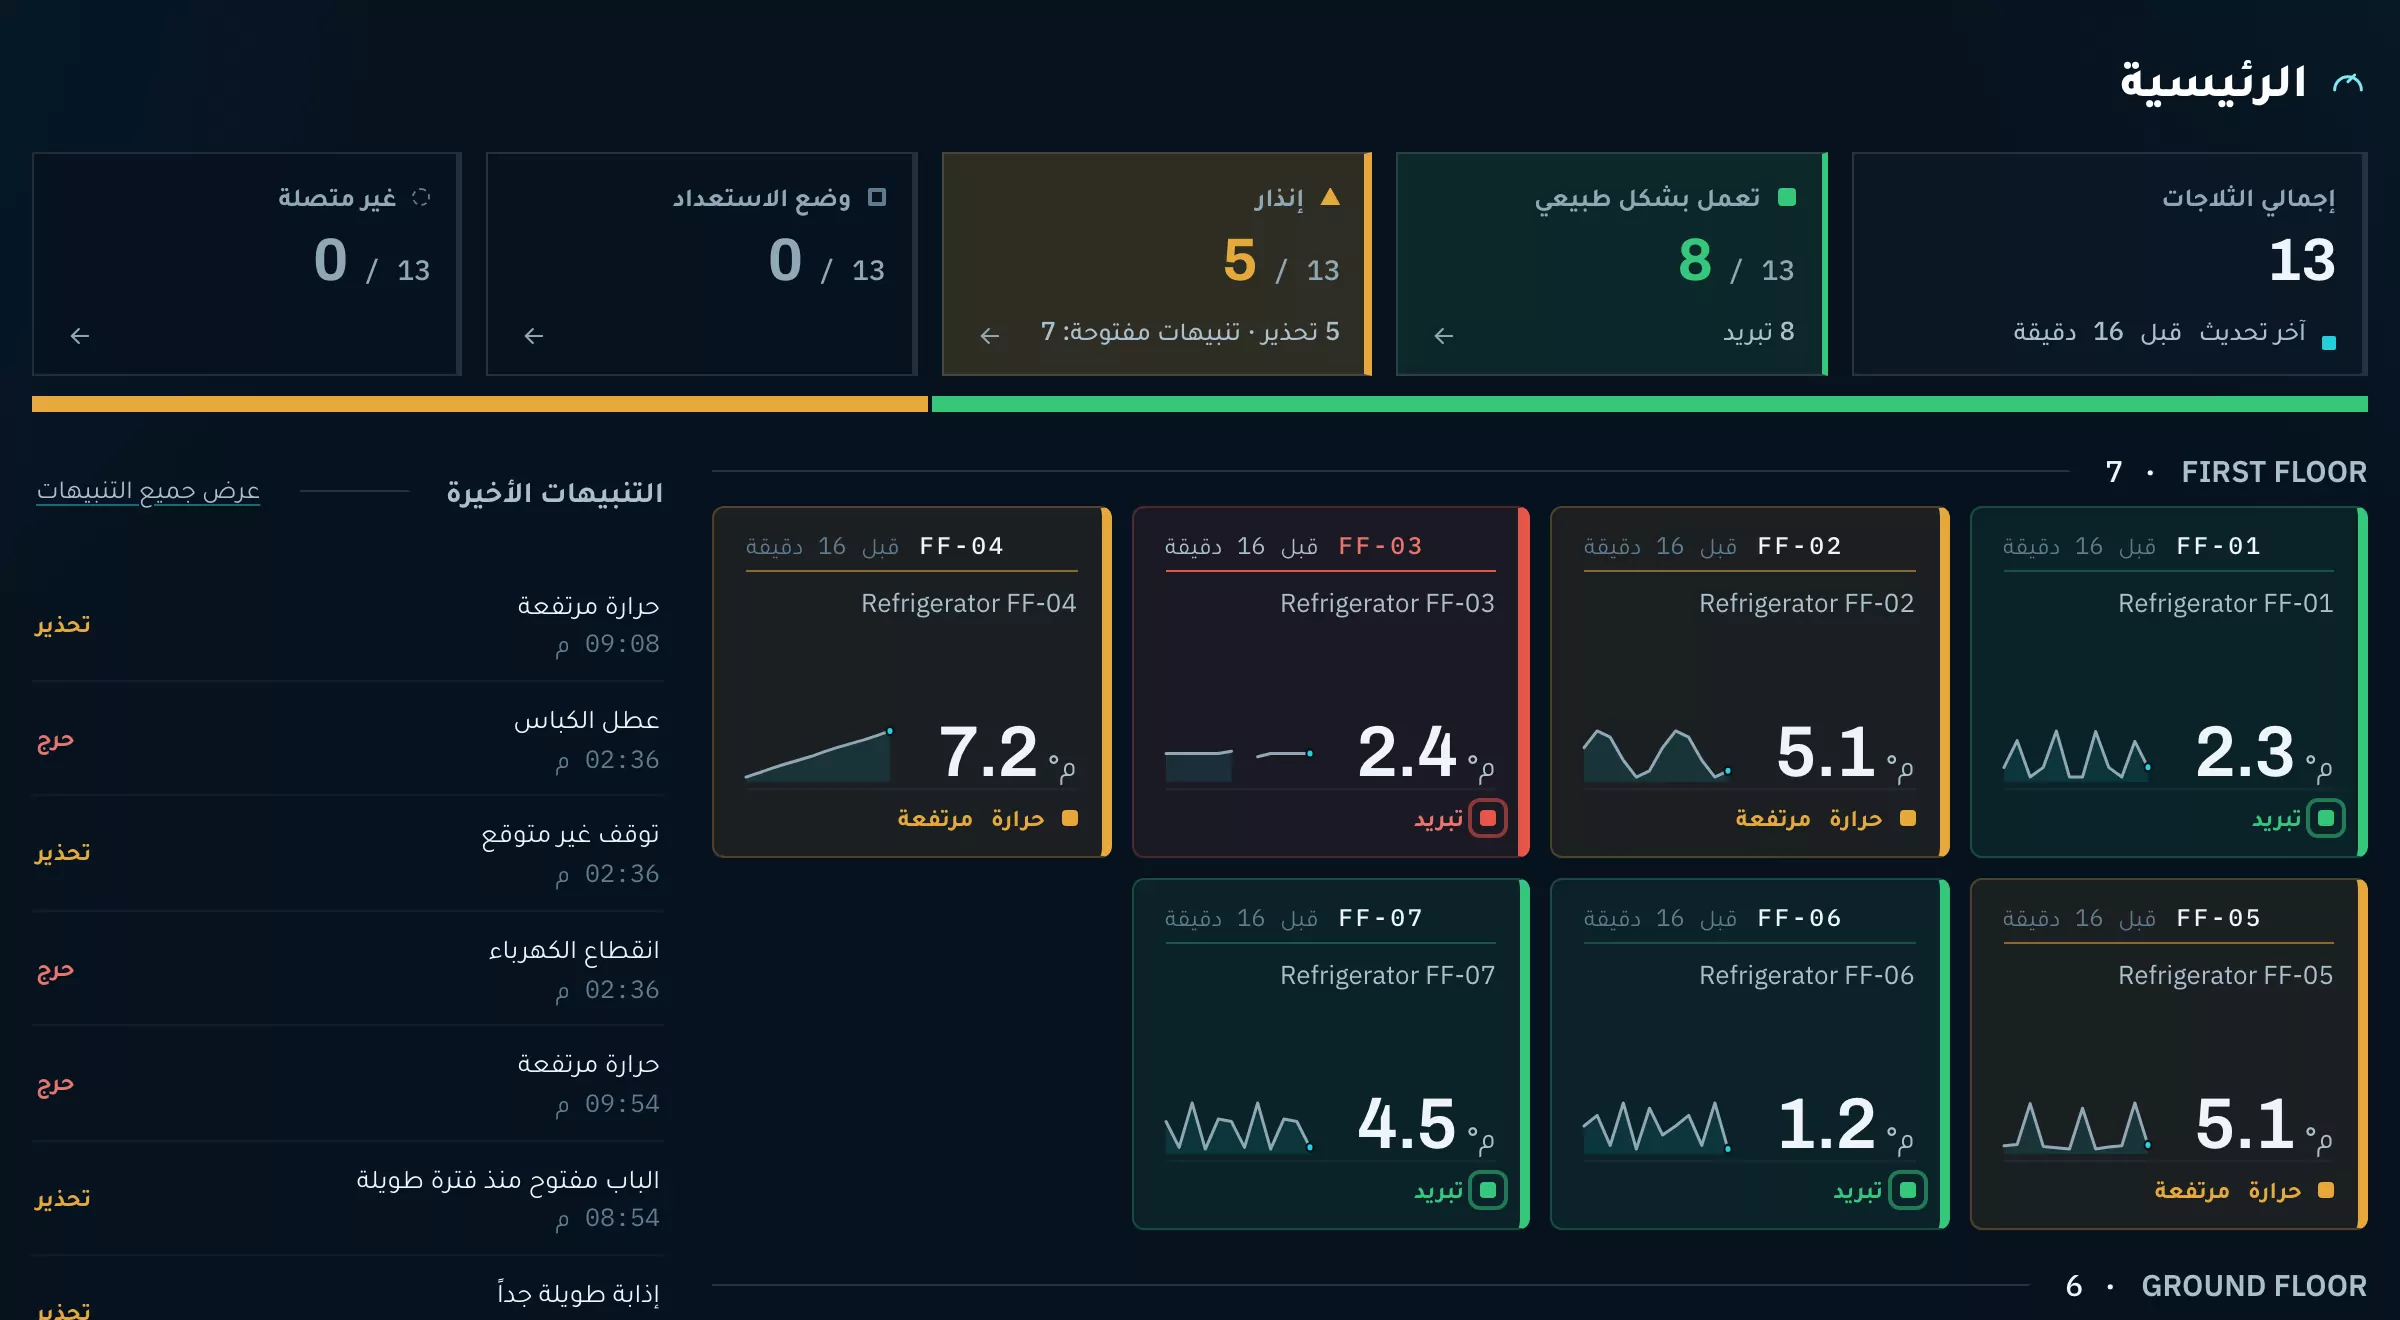Click the green segment of the status bar
The width and height of the screenshot is (2400, 1320).
point(1650,404)
